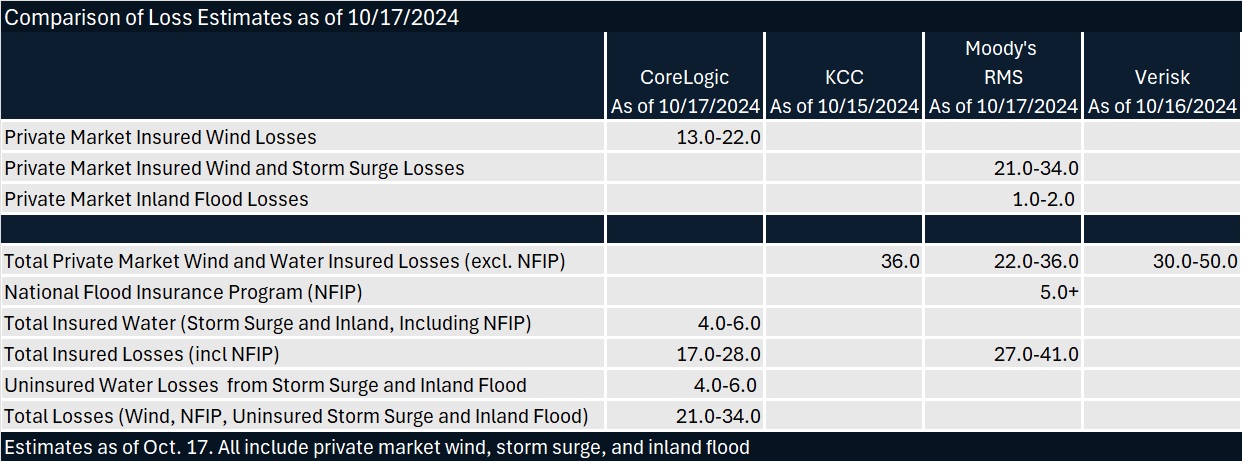Viewport: 1242px width, 461px height.
Task: Click the Moody's 27.0-41.0 total insured cell
Action: (1037, 354)
